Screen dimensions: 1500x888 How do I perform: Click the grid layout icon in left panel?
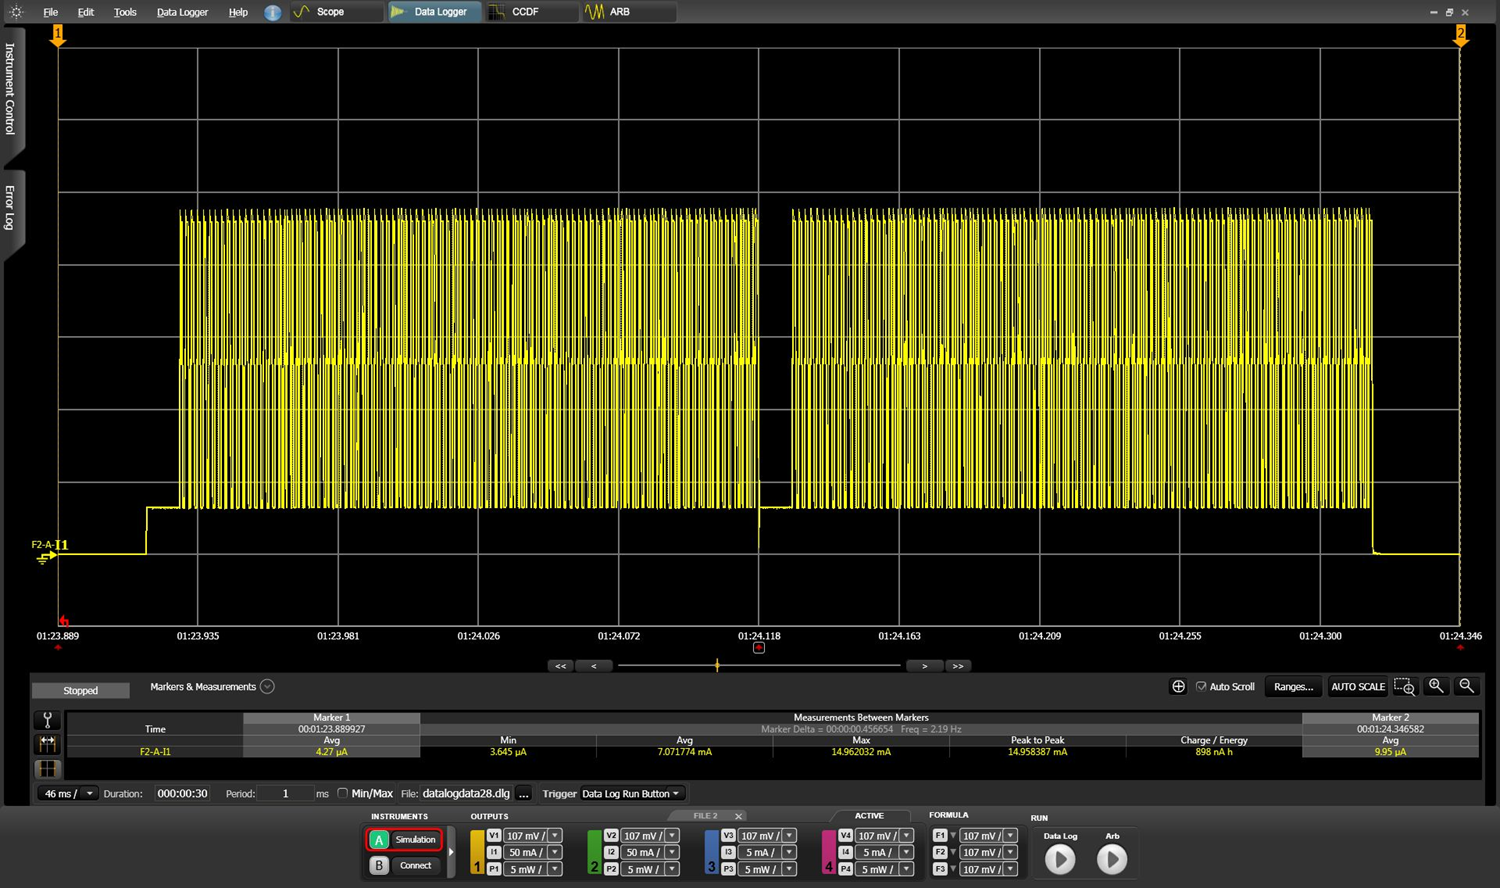click(47, 769)
